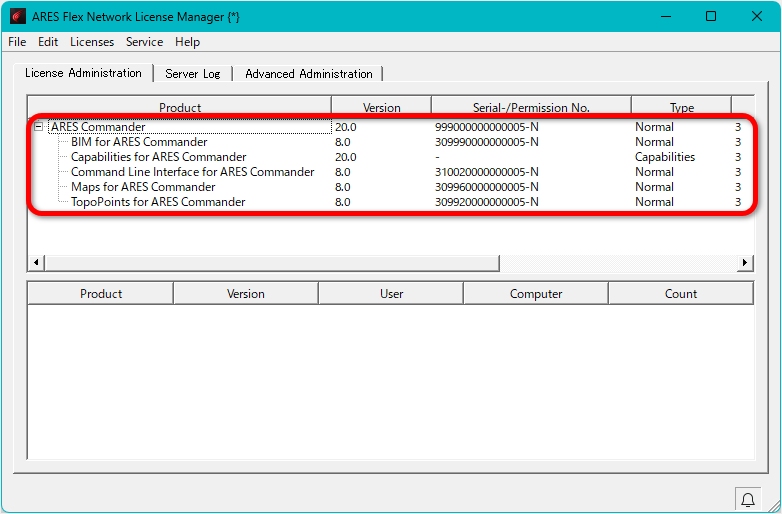Click the Type column header

tap(681, 107)
